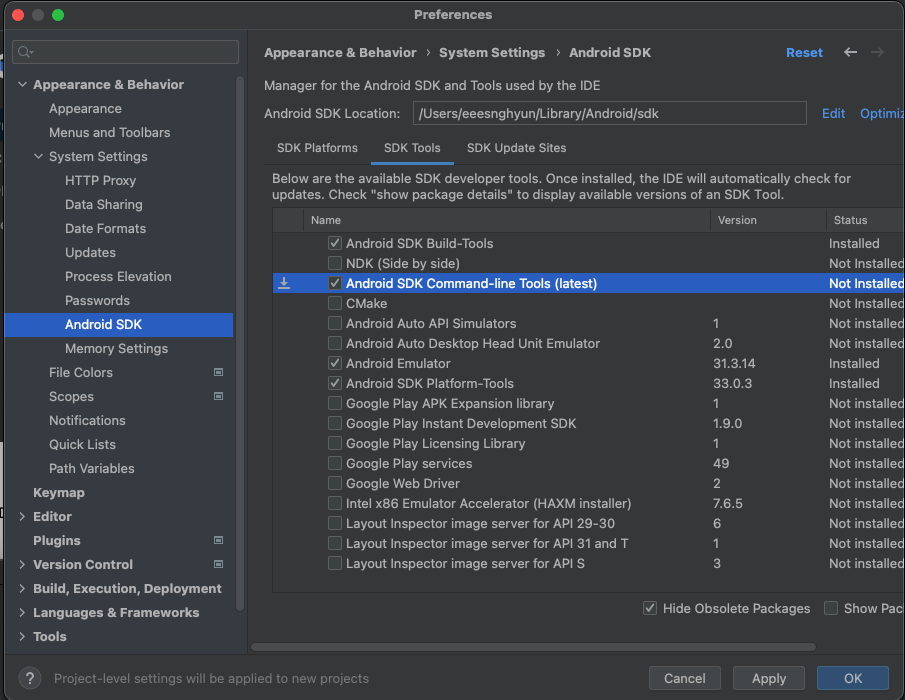Click the project-level icon next to Scopes
The image size is (905, 700).
218,396
